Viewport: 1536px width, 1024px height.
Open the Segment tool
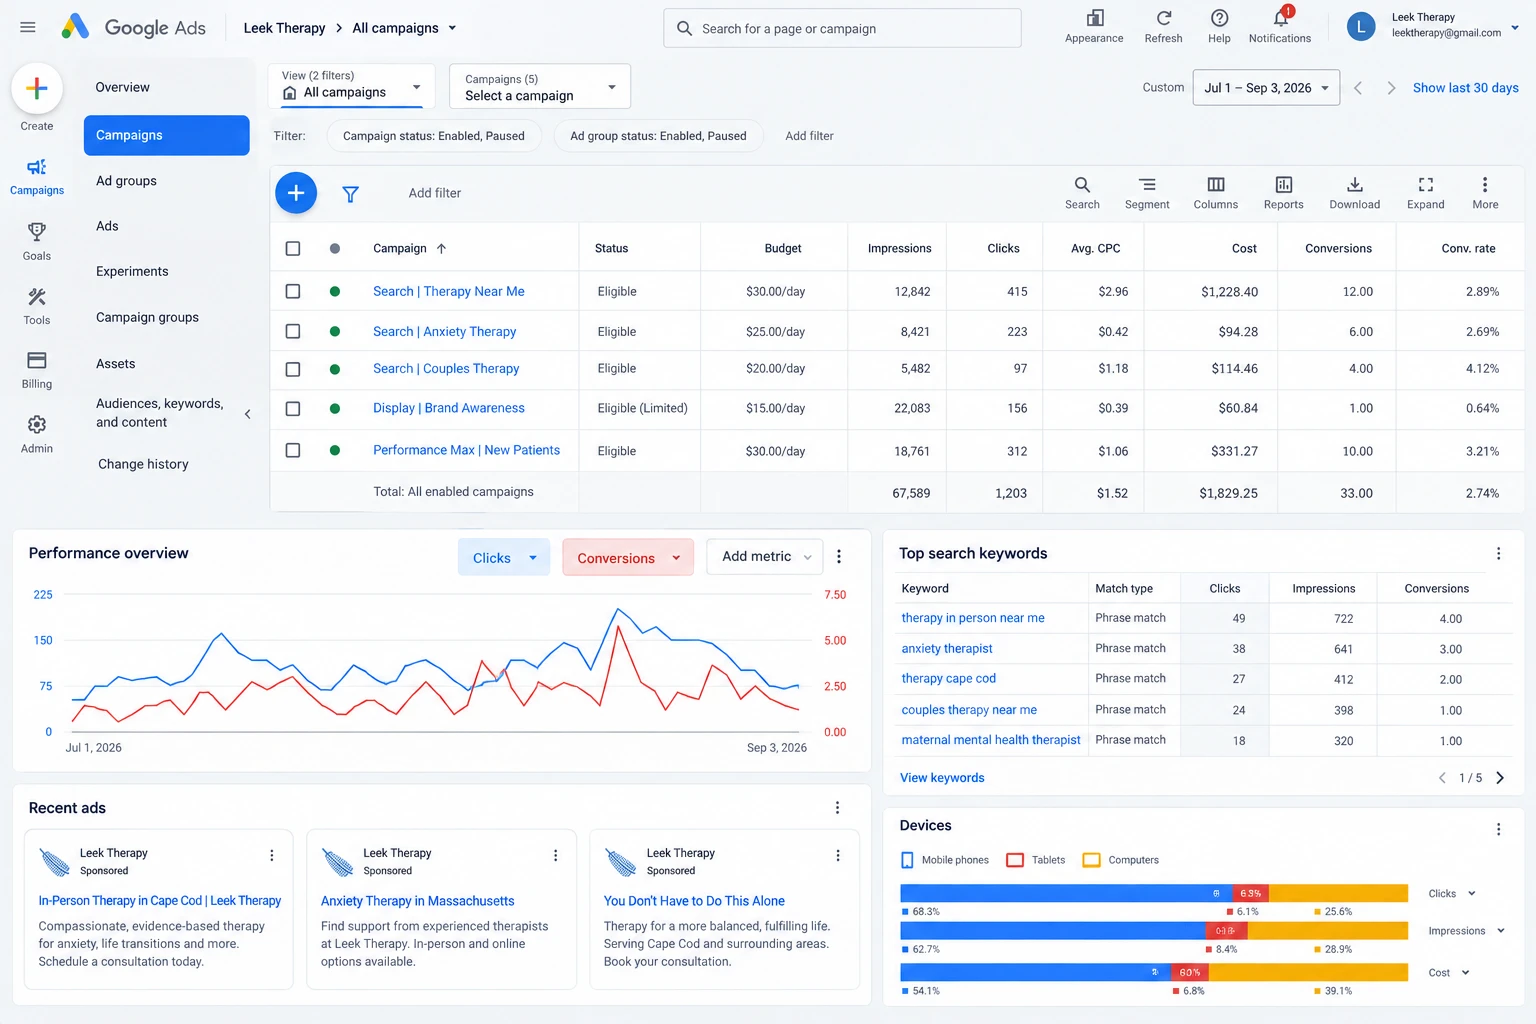(x=1147, y=193)
